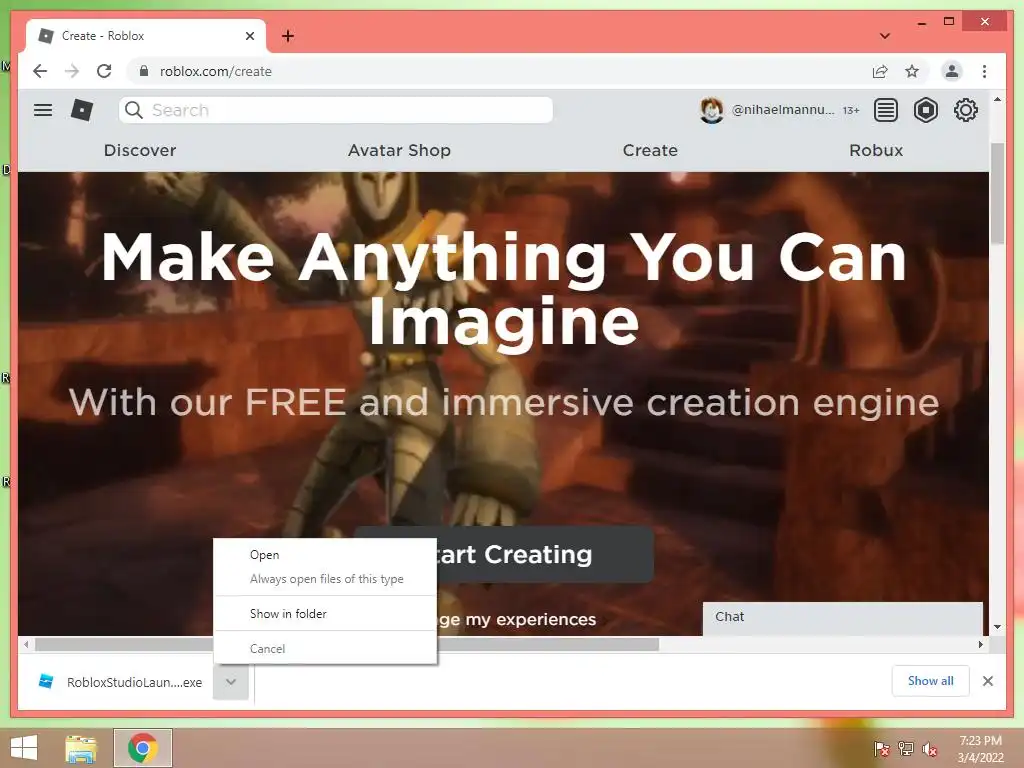
Task: Open a new browser tab
Action: (x=287, y=36)
